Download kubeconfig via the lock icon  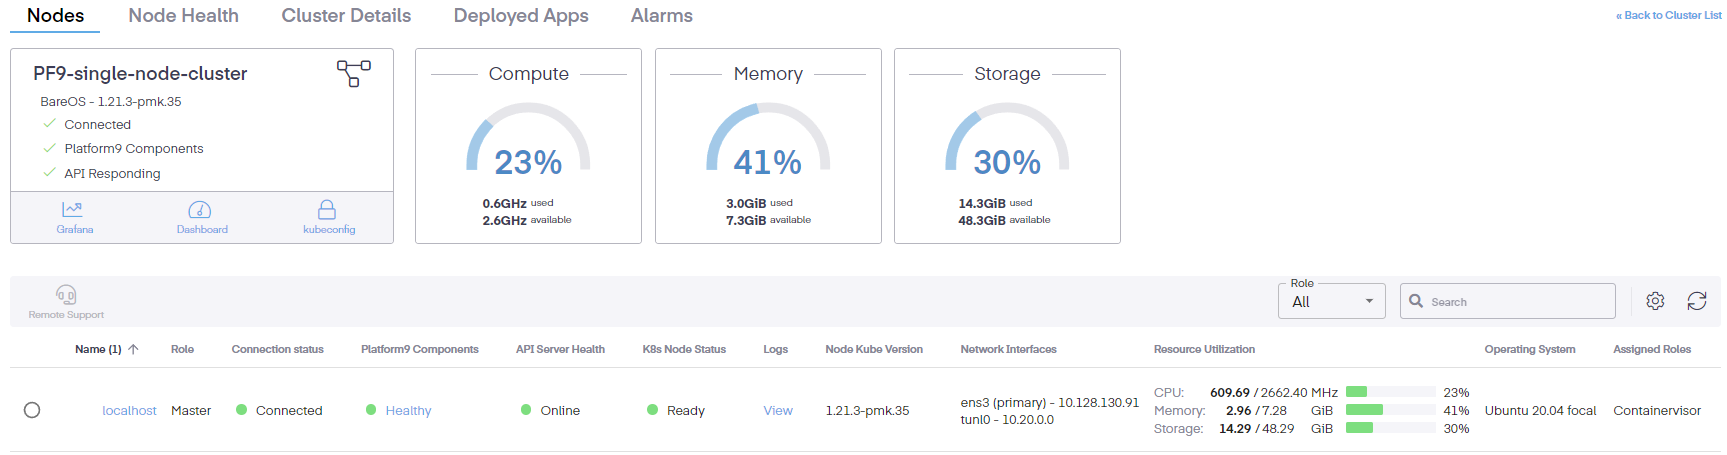pyautogui.click(x=327, y=210)
